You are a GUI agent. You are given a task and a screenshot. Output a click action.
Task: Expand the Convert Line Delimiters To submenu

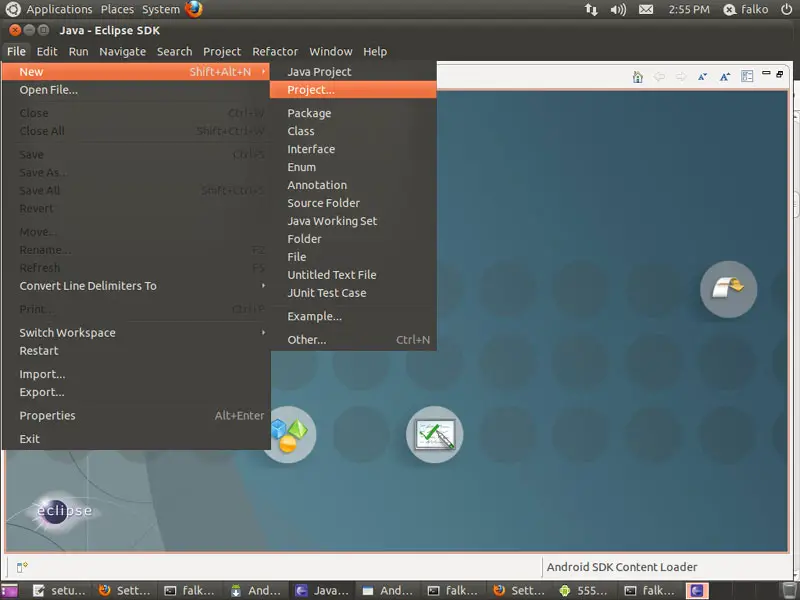tap(263, 286)
